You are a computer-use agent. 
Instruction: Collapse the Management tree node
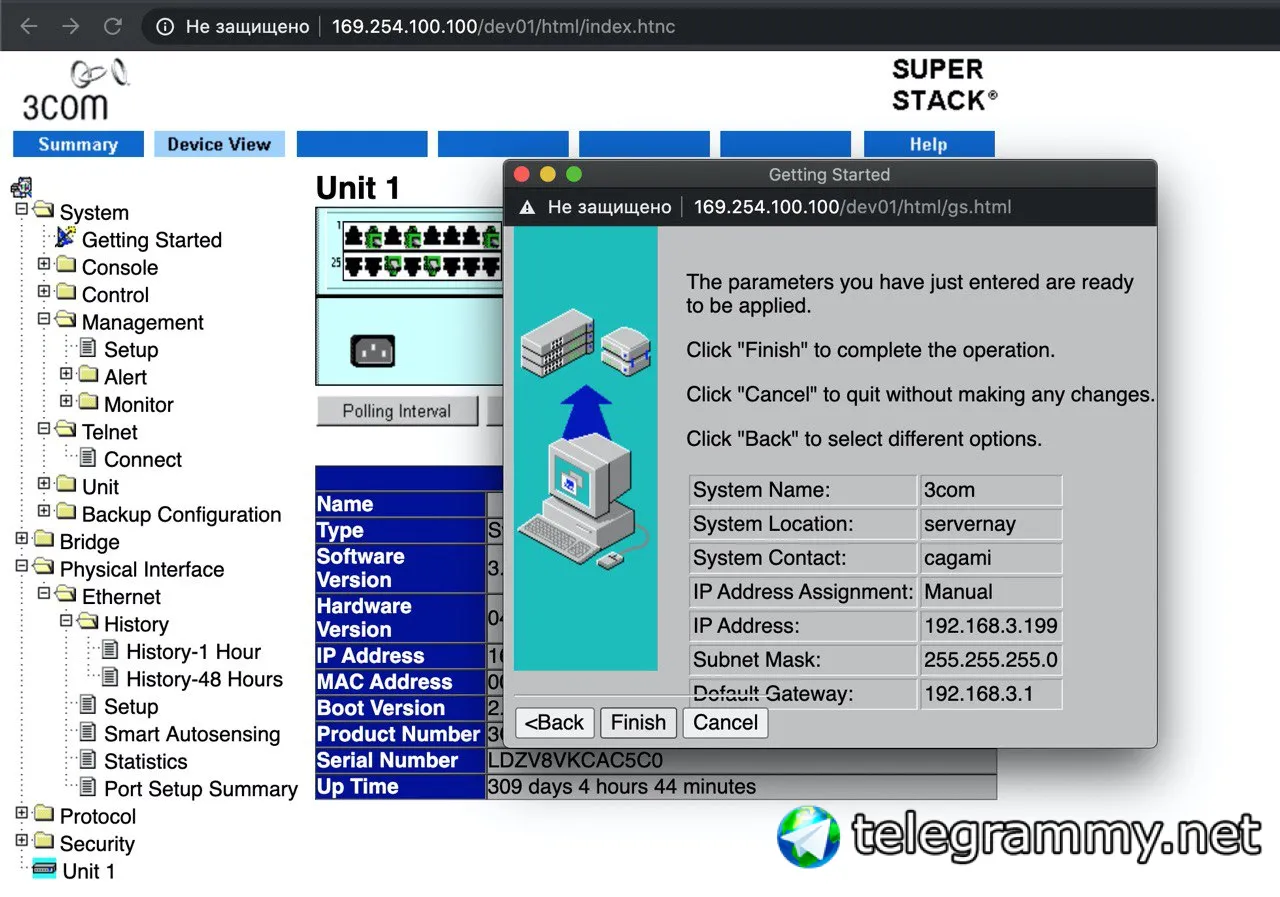tap(44, 320)
